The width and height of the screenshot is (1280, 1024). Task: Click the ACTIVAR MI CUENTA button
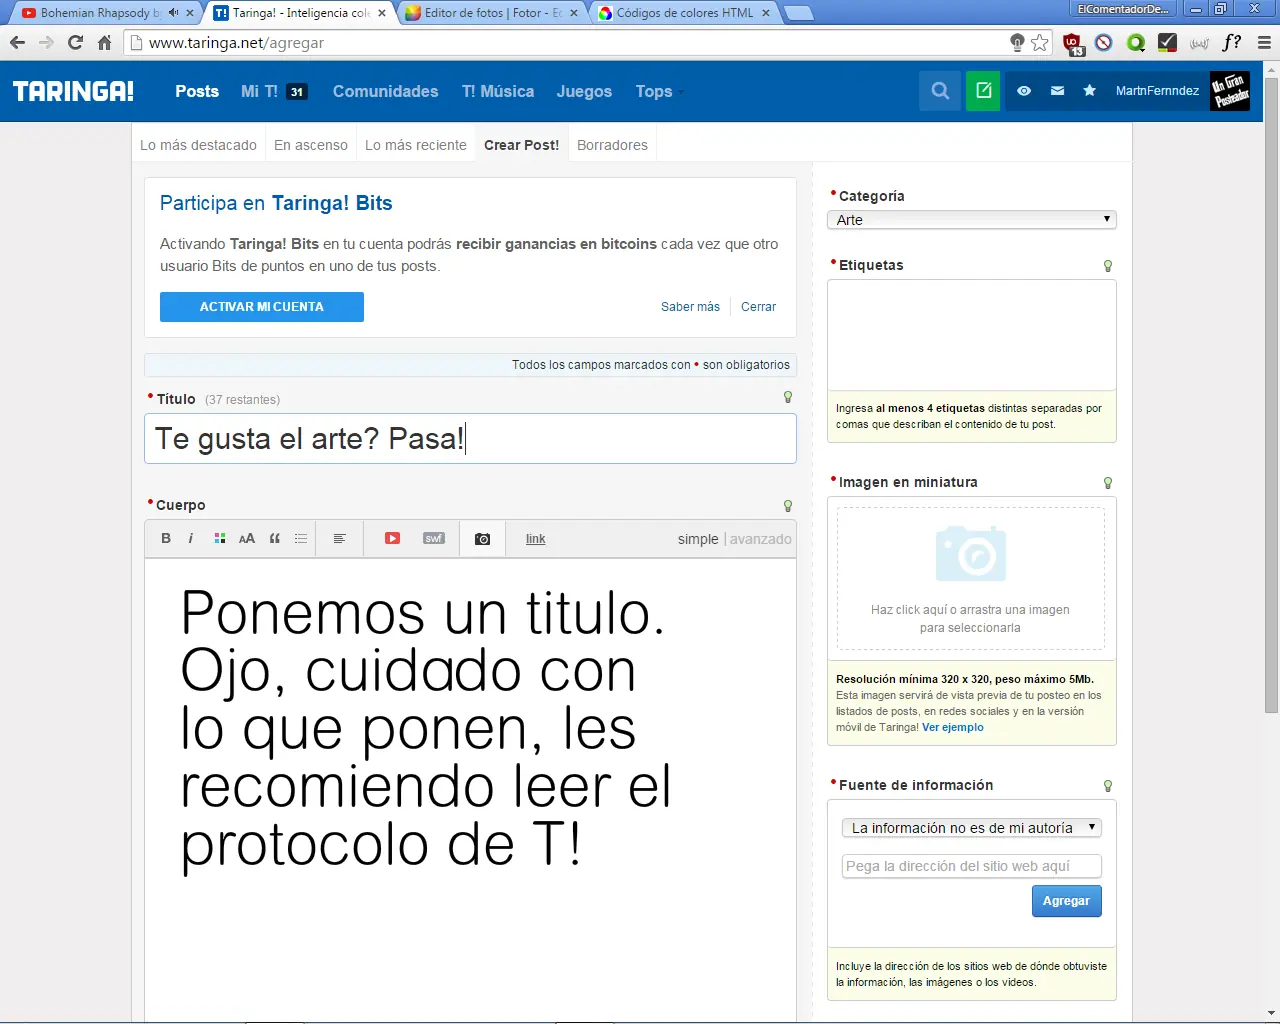click(262, 307)
